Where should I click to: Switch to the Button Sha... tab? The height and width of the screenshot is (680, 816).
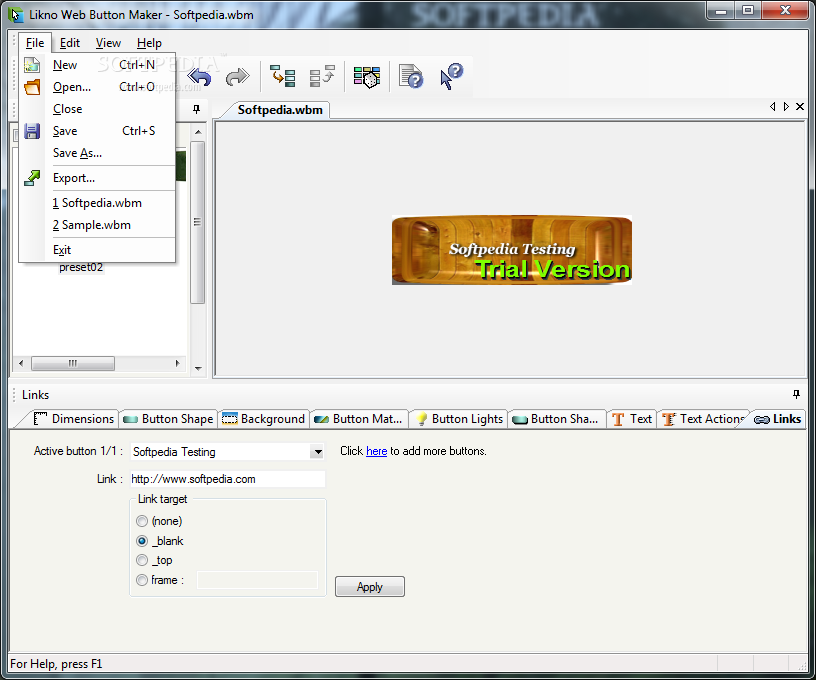point(556,419)
